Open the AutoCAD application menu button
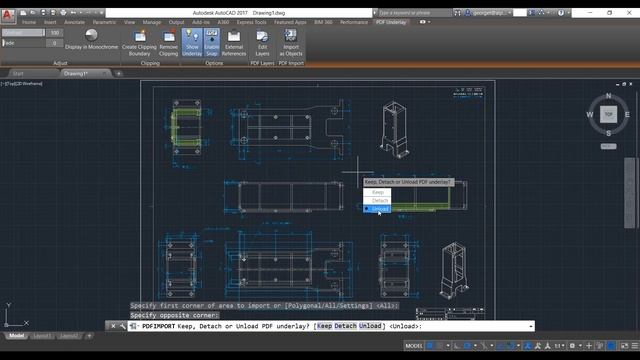The image size is (640, 360). click(7, 16)
